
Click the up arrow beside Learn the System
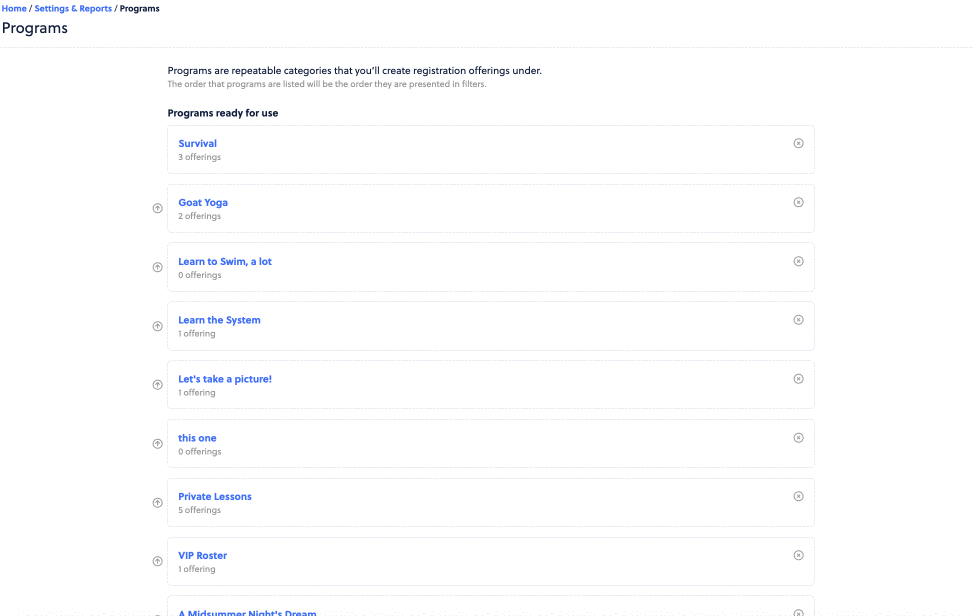(x=158, y=326)
